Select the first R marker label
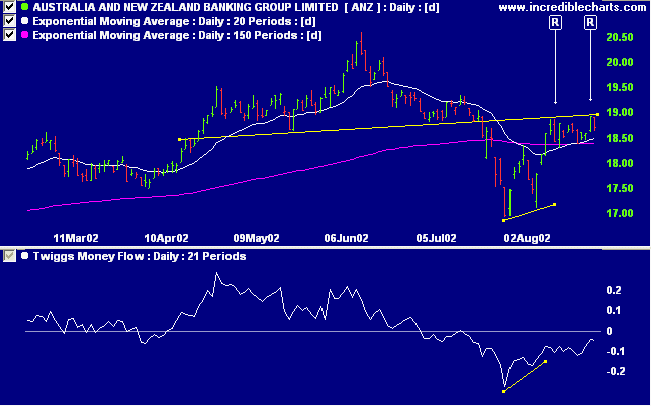This screenshot has width=651, height=406. 556,22
